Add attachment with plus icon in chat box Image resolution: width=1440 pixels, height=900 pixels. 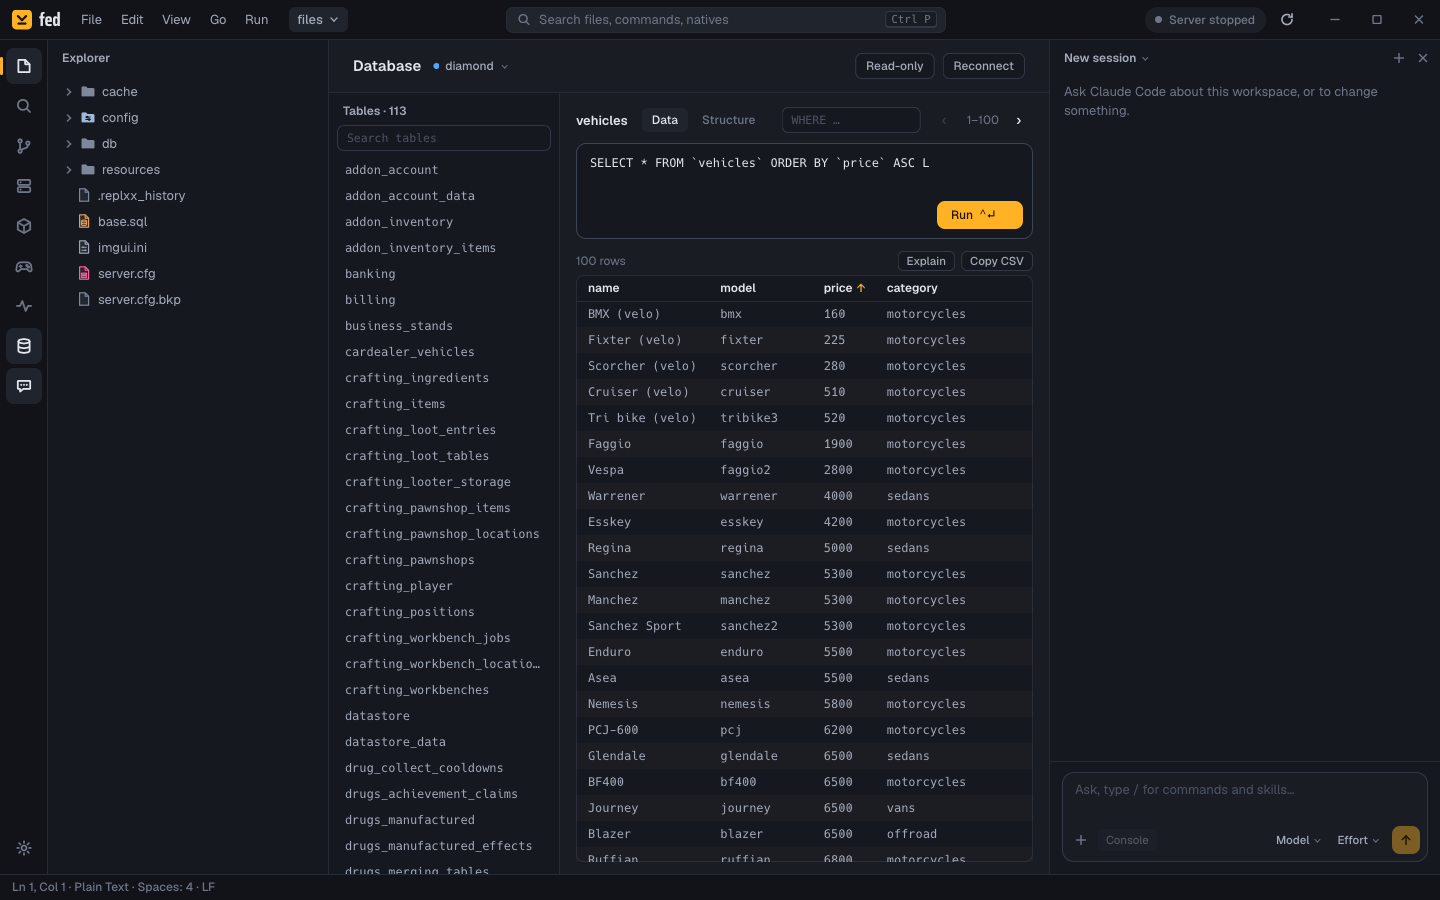(1081, 840)
